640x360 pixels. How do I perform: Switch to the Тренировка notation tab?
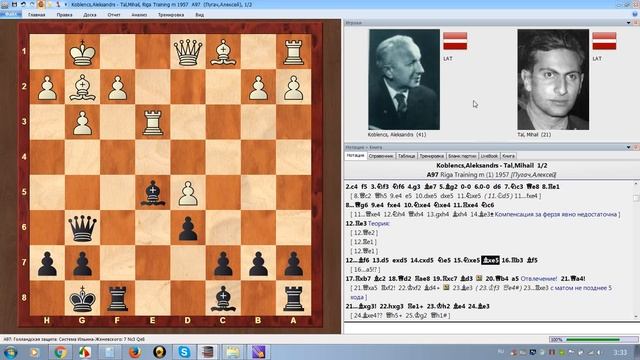pyautogui.click(x=431, y=156)
